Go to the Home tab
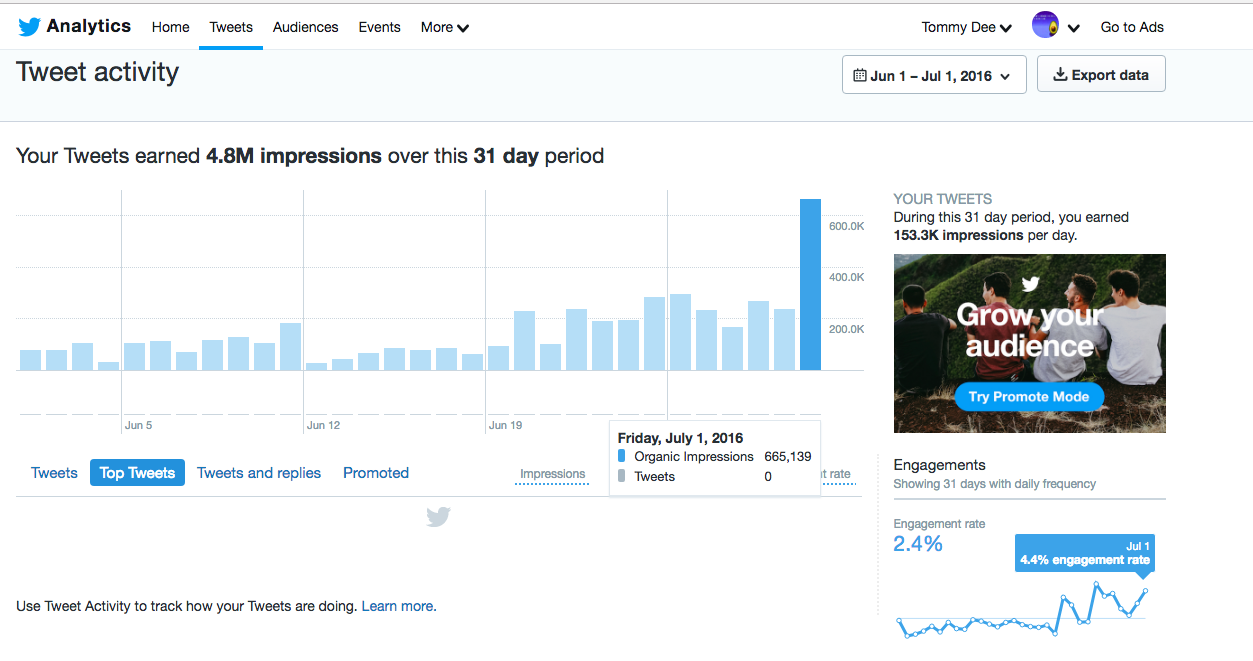The width and height of the screenshot is (1253, 661). tap(170, 27)
